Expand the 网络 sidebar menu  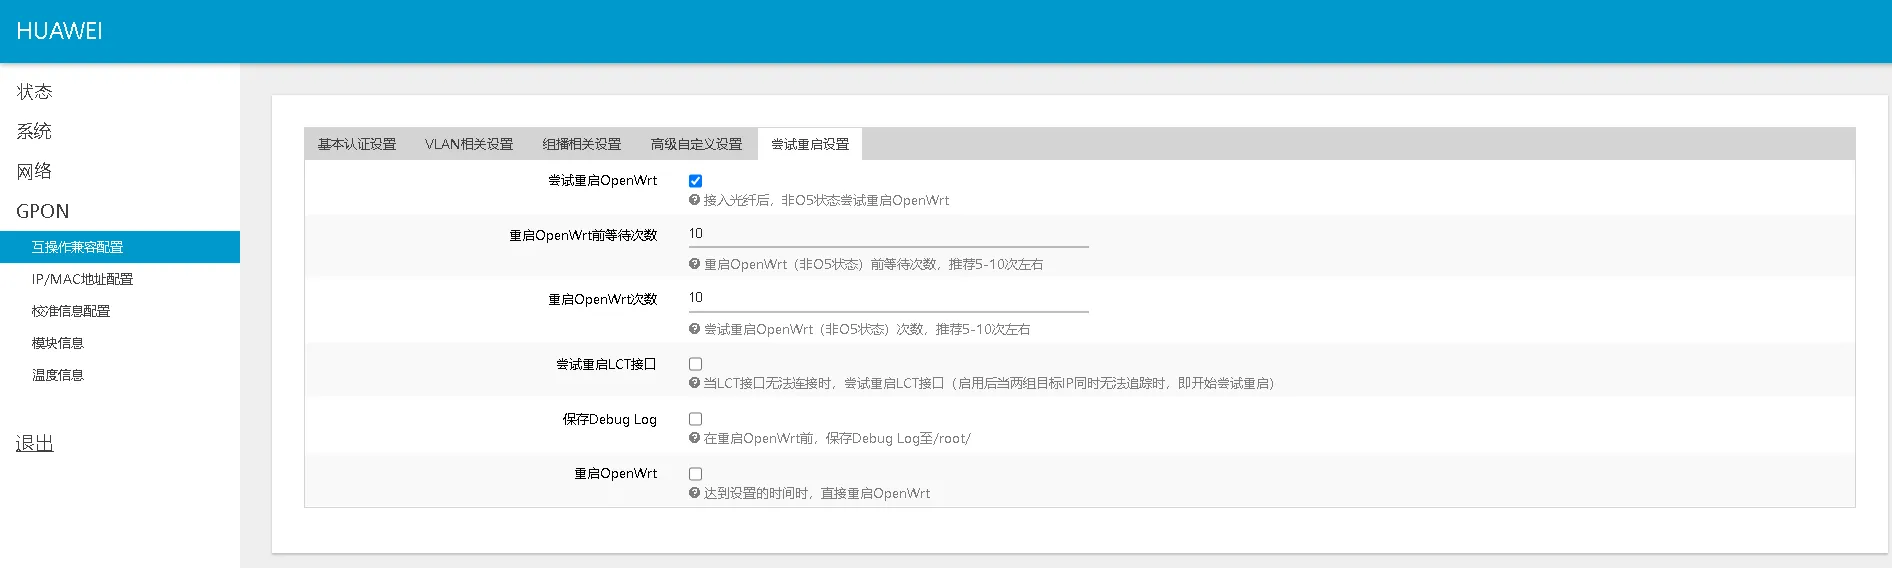click(35, 172)
